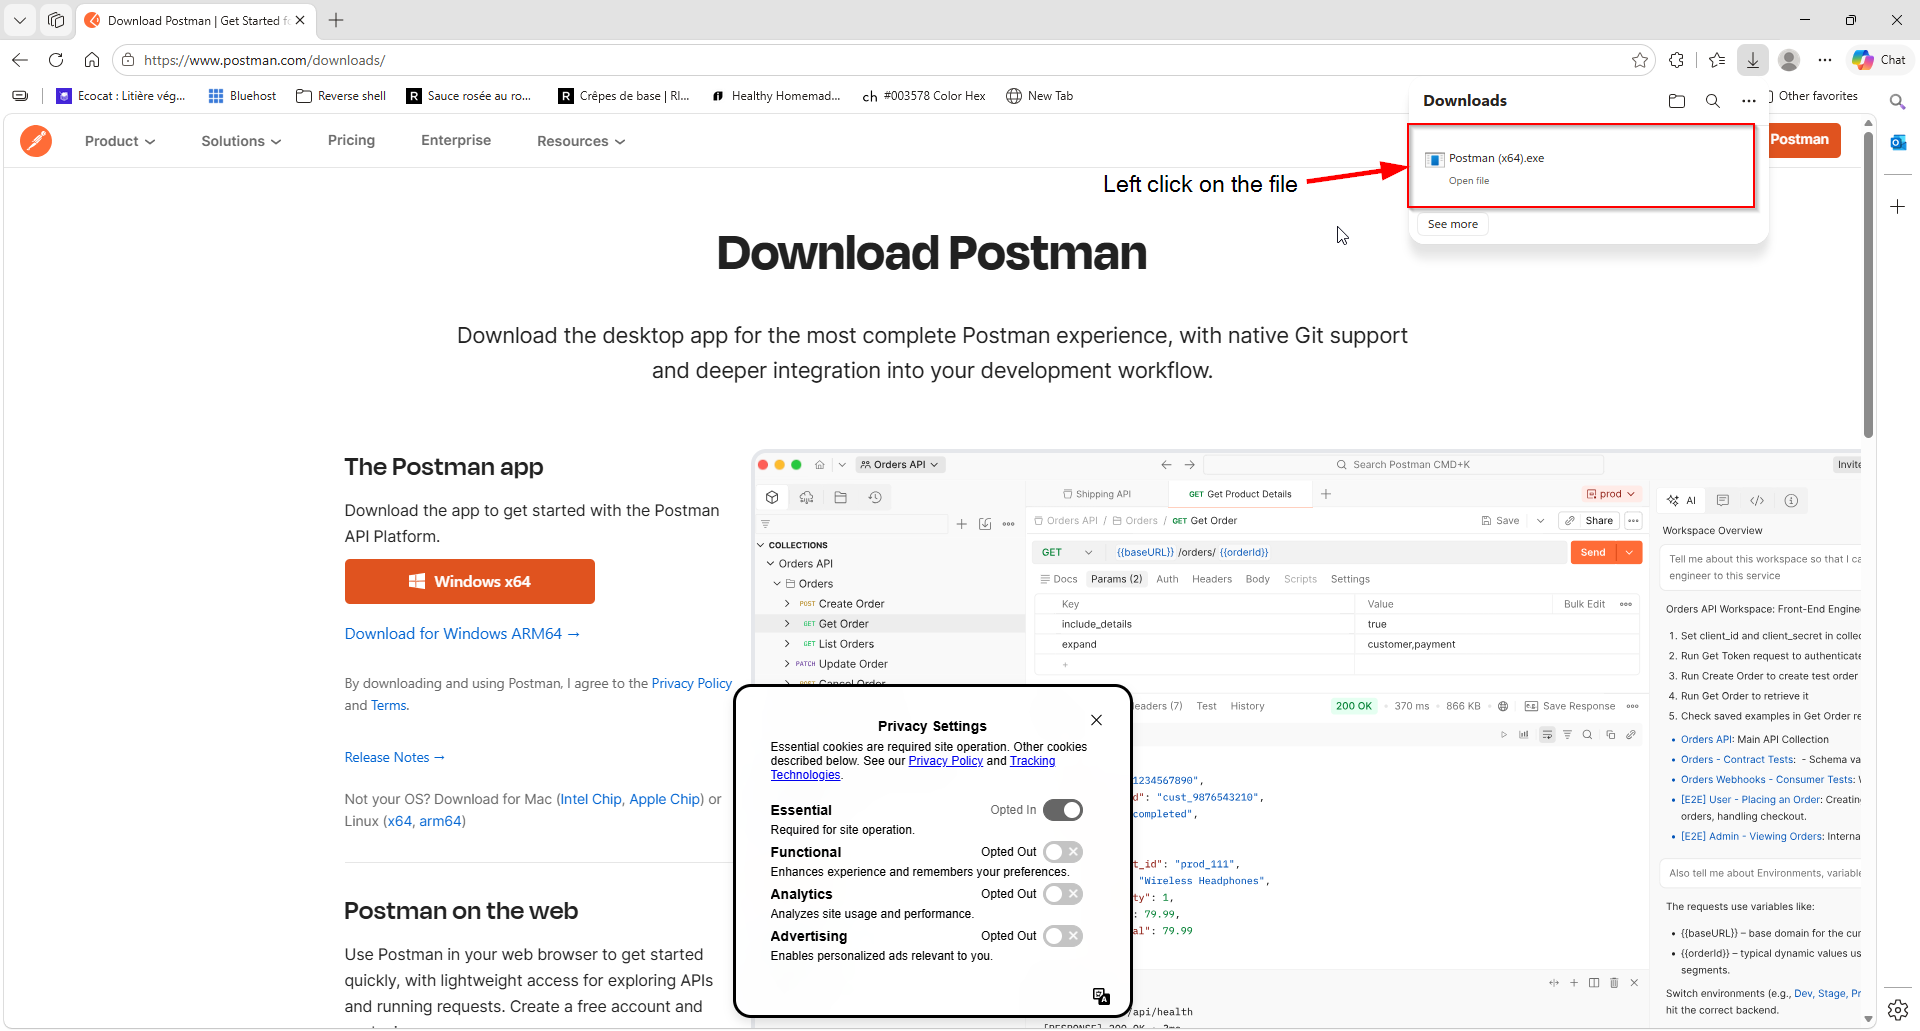View site information lock icon
The image size is (1920, 1031).
pos(128,60)
